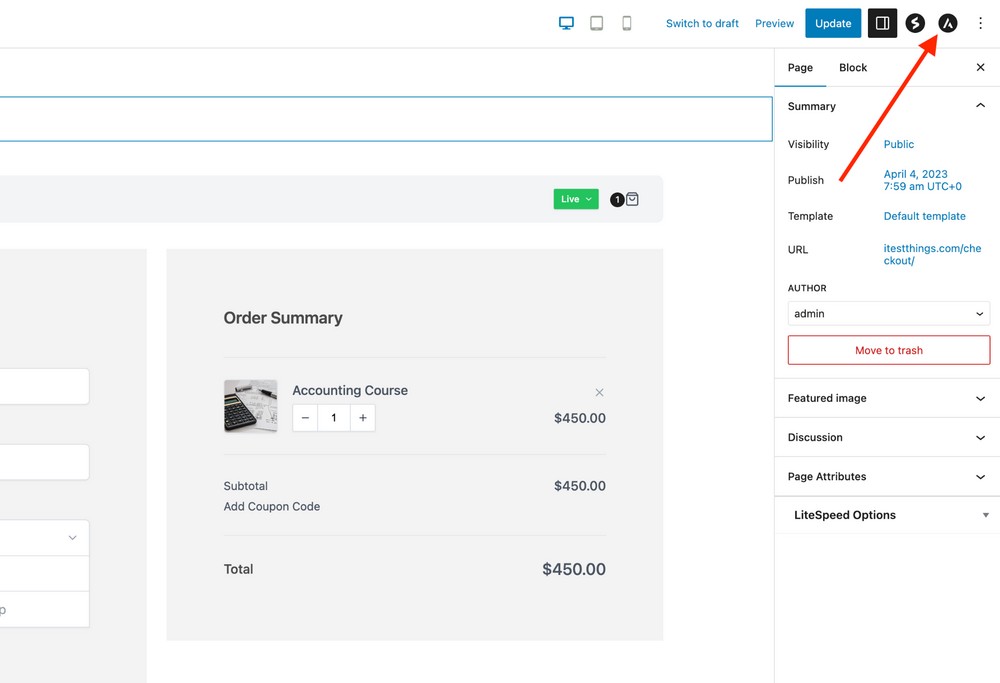Select the desktop preview icon
The image size is (1000, 683).
pos(566,23)
